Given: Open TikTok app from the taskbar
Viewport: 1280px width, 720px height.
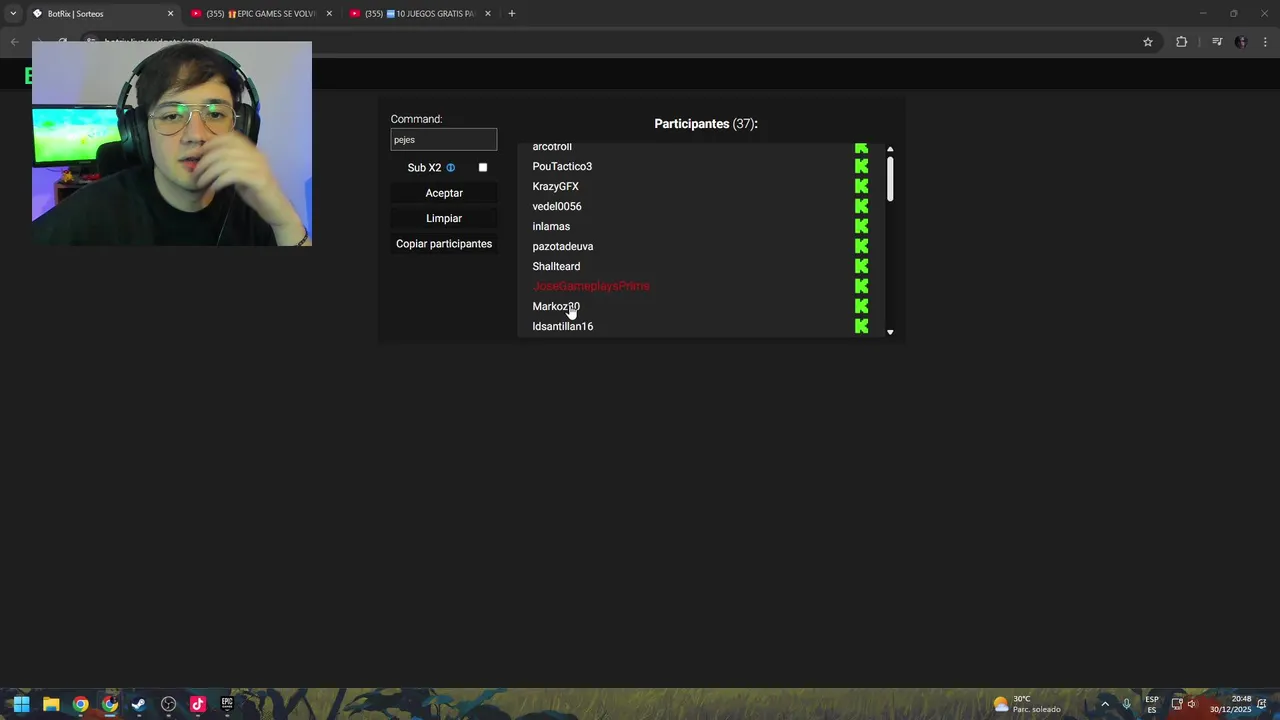Looking at the screenshot, I should pyautogui.click(x=198, y=704).
